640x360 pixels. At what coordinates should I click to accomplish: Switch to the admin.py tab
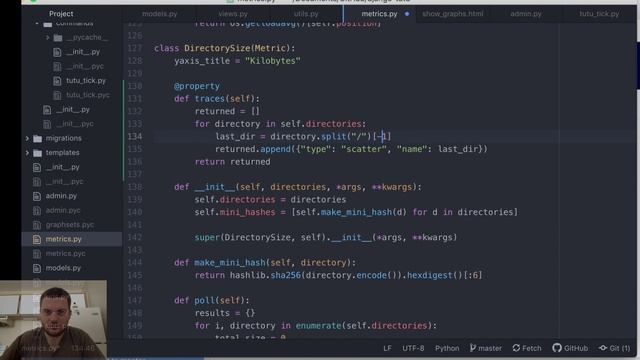(526, 14)
